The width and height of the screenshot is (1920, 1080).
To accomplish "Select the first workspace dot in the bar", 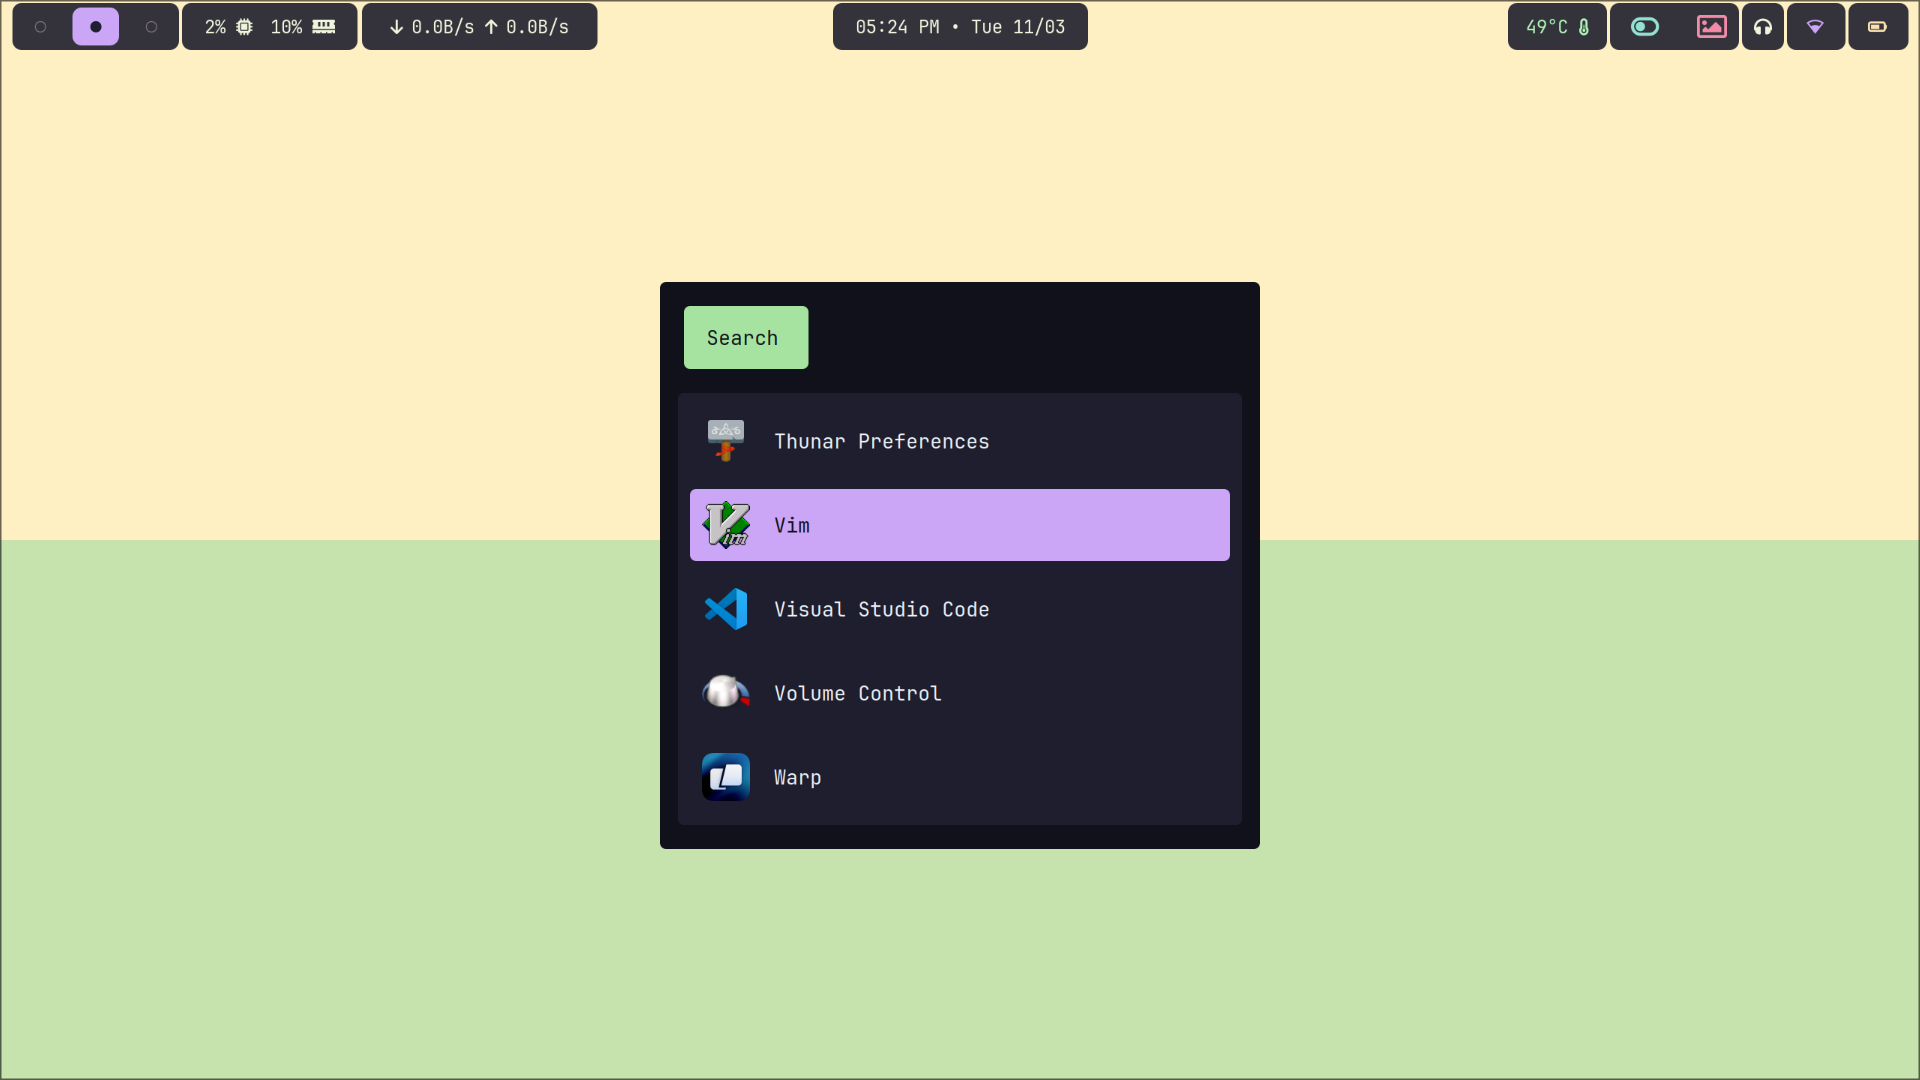I will coord(41,27).
